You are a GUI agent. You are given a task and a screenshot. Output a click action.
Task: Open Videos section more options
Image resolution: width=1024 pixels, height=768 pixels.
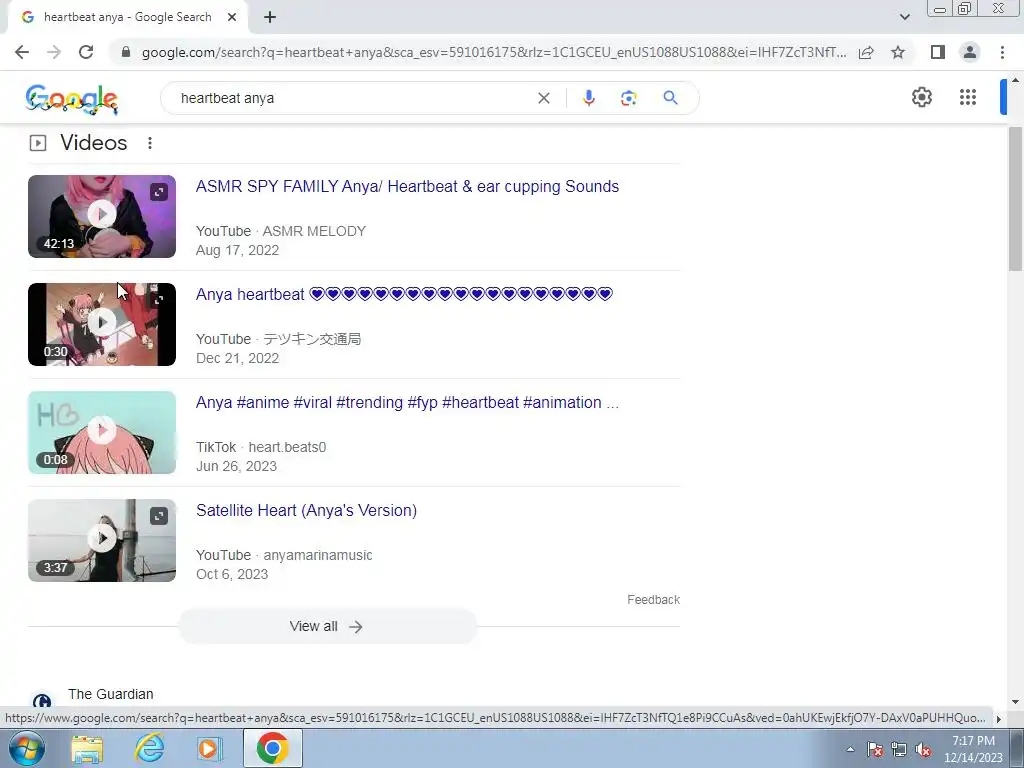pyautogui.click(x=150, y=142)
